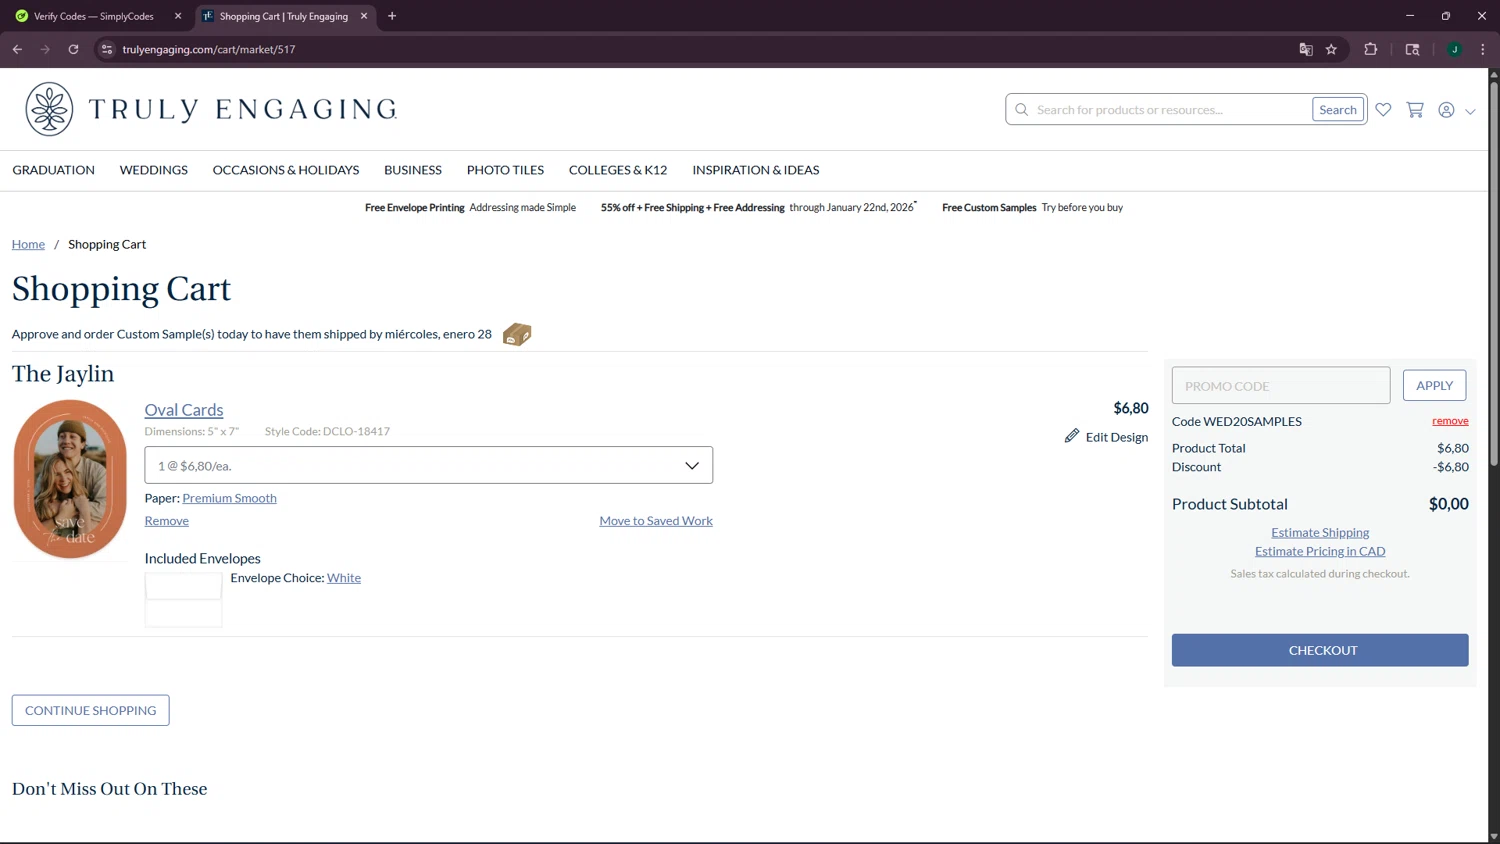The image size is (1500, 844).
Task: Remove the WED20SAMPLES code
Action: click(1450, 421)
